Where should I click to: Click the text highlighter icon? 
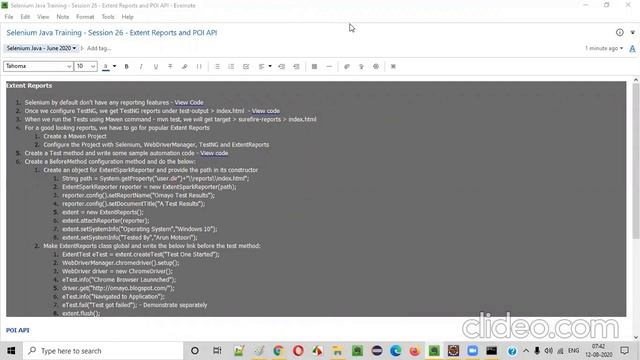click(x=184, y=67)
